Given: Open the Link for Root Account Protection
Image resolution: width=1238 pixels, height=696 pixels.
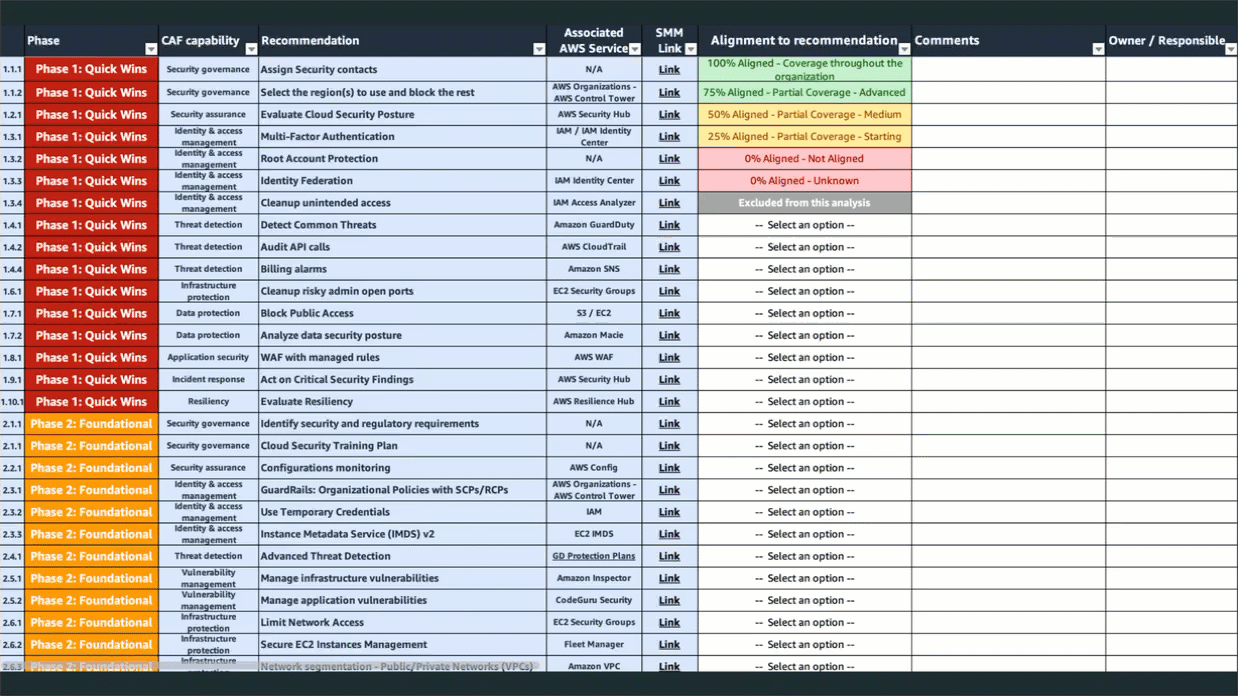Looking at the screenshot, I should pyautogui.click(x=669, y=158).
